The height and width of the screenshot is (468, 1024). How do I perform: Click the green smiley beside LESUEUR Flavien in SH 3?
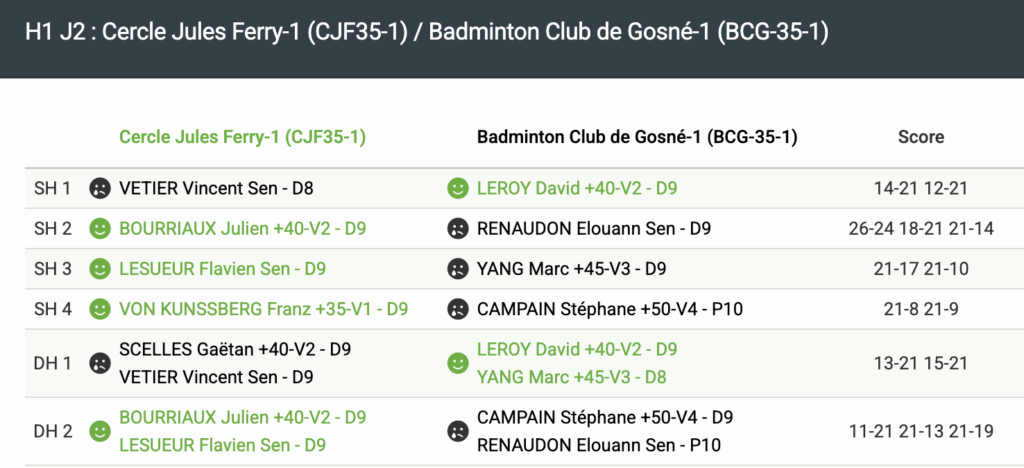pos(99,269)
